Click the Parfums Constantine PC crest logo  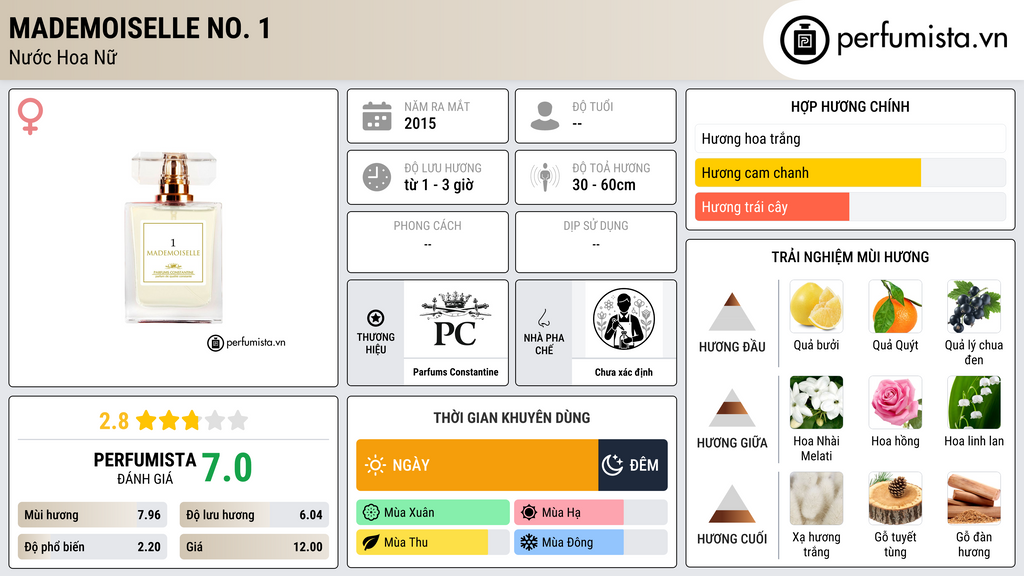click(455, 319)
